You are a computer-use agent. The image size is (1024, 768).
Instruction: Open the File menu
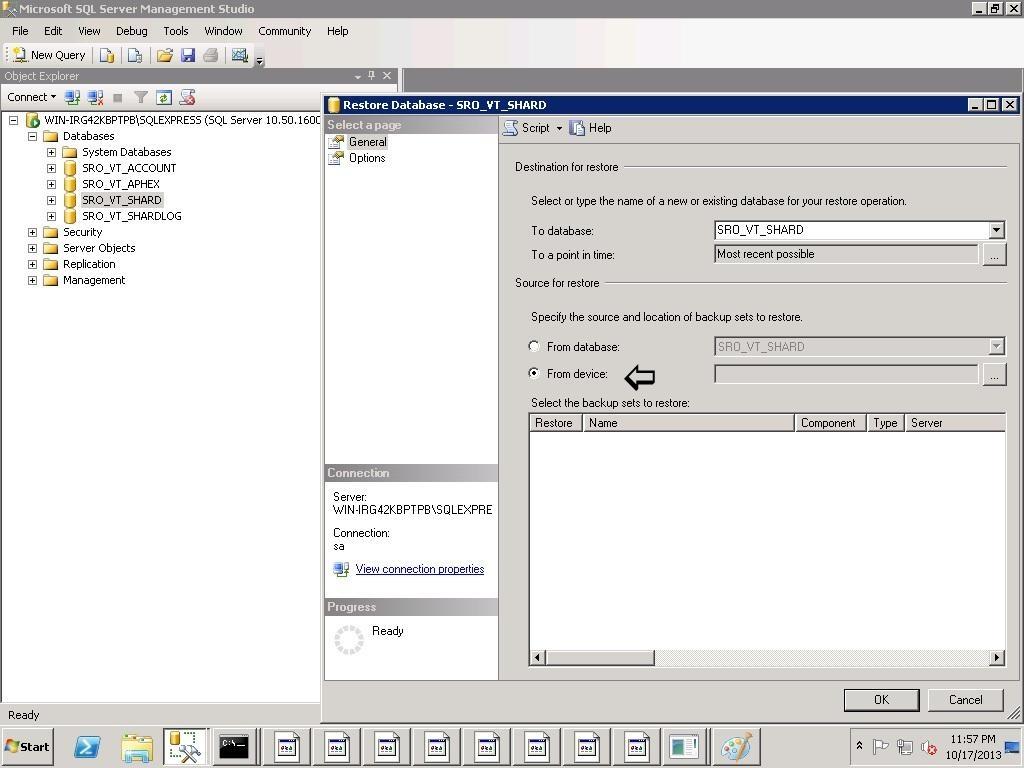tap(20, 31)
